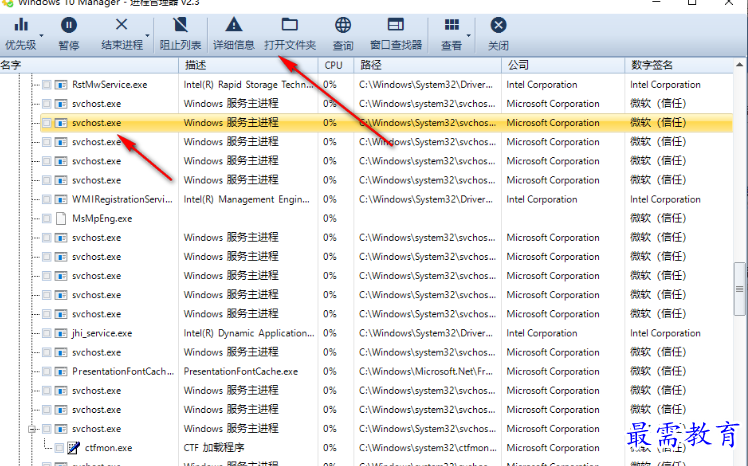Click the 查询 globe query icon
Image resolution: width=748 pixels, height=466 pixels.
[x=343, y=25]
